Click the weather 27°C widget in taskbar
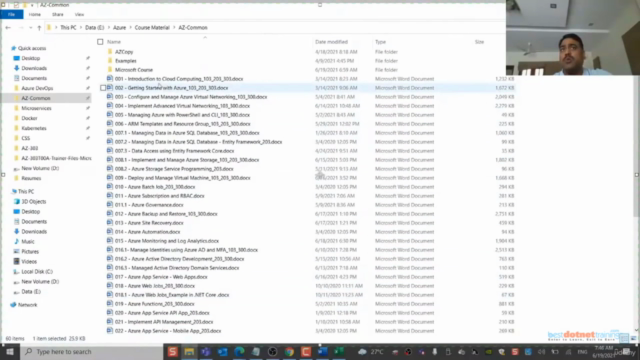The height and width of the screenshot is (360, 640). click(x=371, y=351)
